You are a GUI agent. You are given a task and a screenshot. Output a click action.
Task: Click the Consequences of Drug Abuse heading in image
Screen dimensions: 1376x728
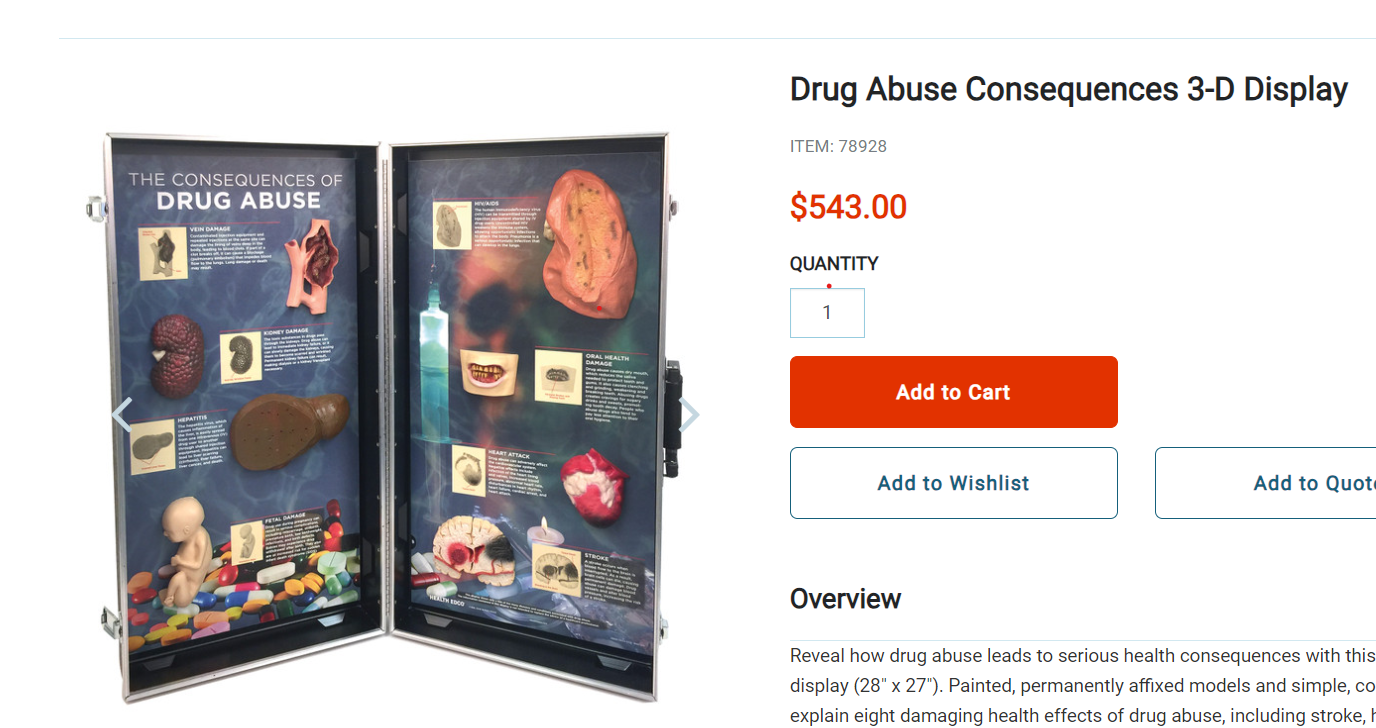tap(235, 191)
